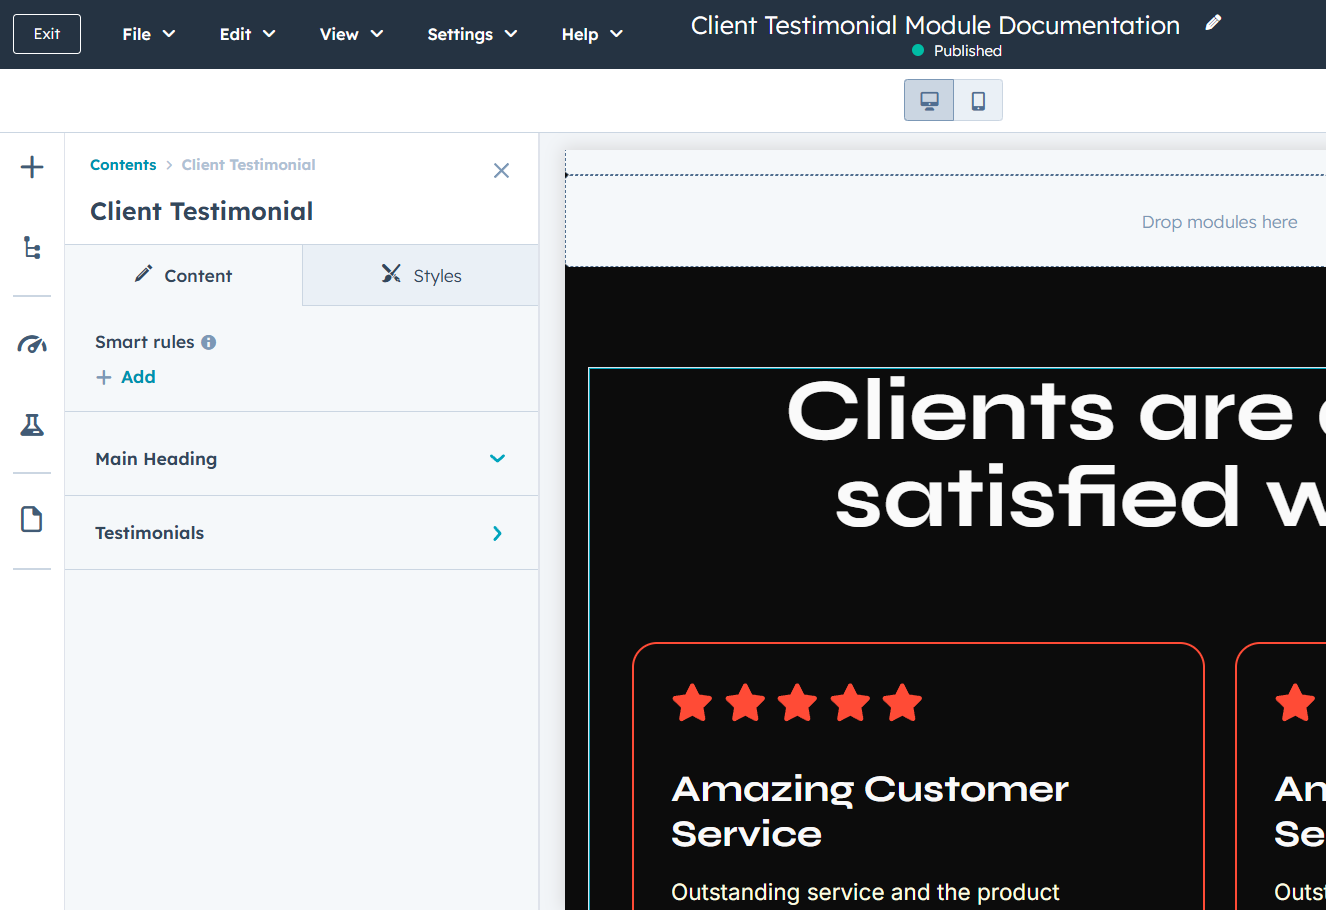
Task: Select the Content tab
Action: [x=183, y=276]
